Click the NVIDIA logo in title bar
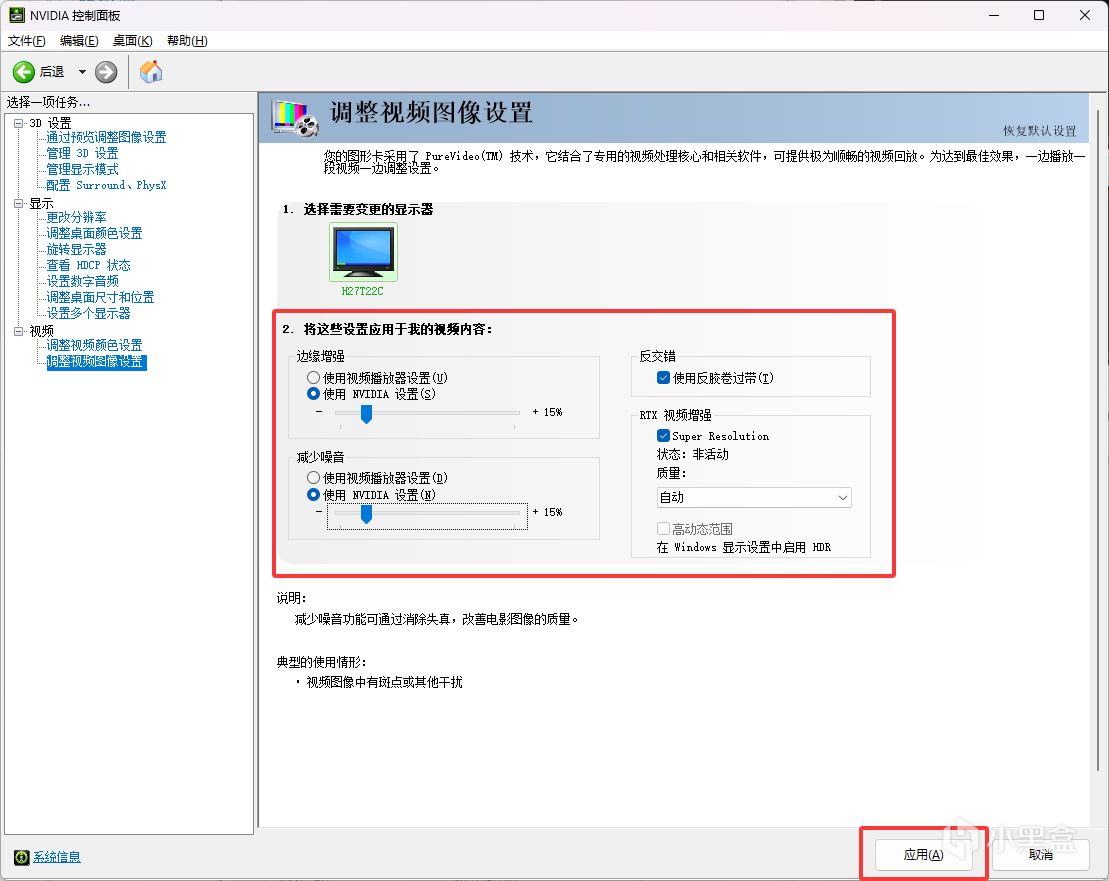Image resolution: width=1109 pixels, height=881 pixels. [x=16, y=15]
